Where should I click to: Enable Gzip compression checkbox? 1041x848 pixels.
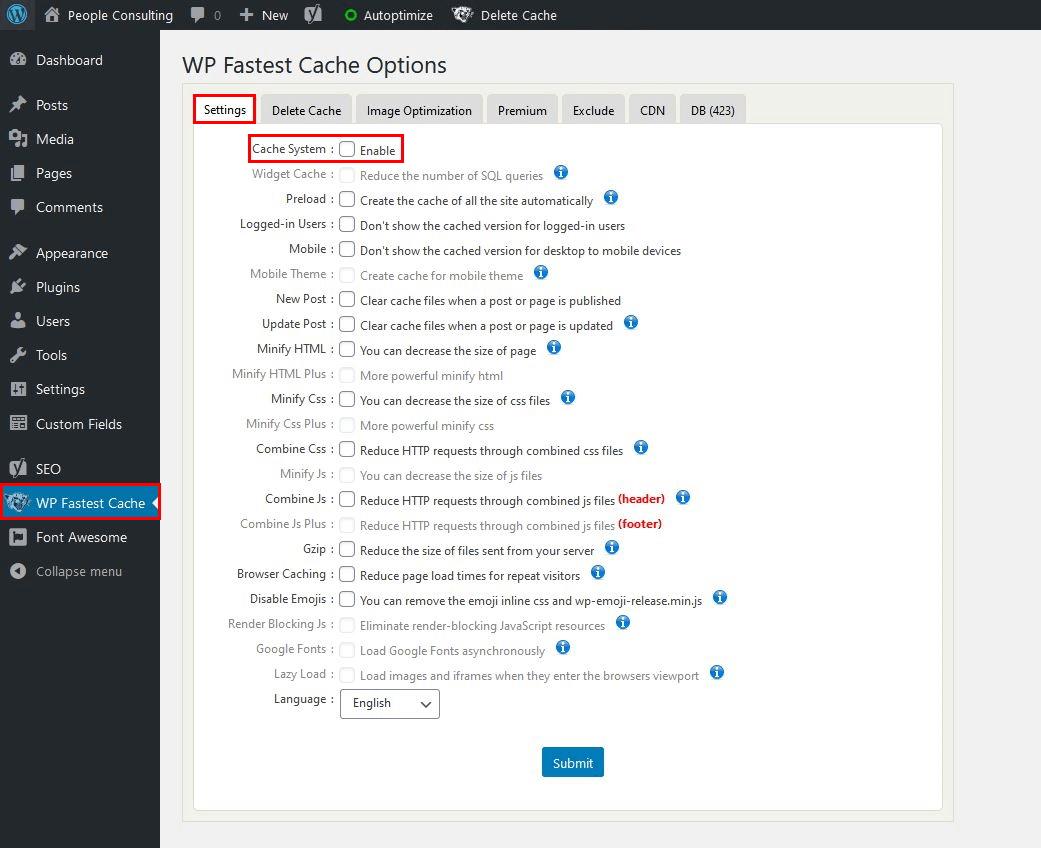point(346,549)
